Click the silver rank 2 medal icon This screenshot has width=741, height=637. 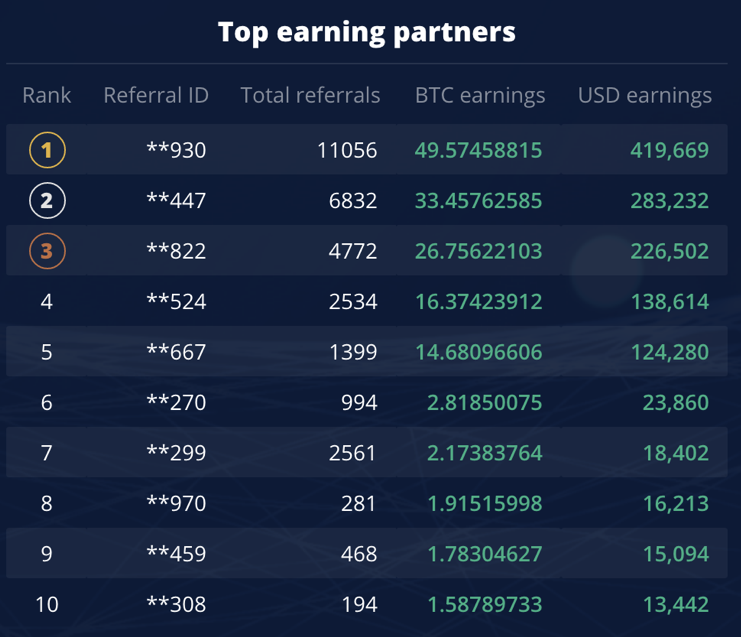[x=47, y=201]
